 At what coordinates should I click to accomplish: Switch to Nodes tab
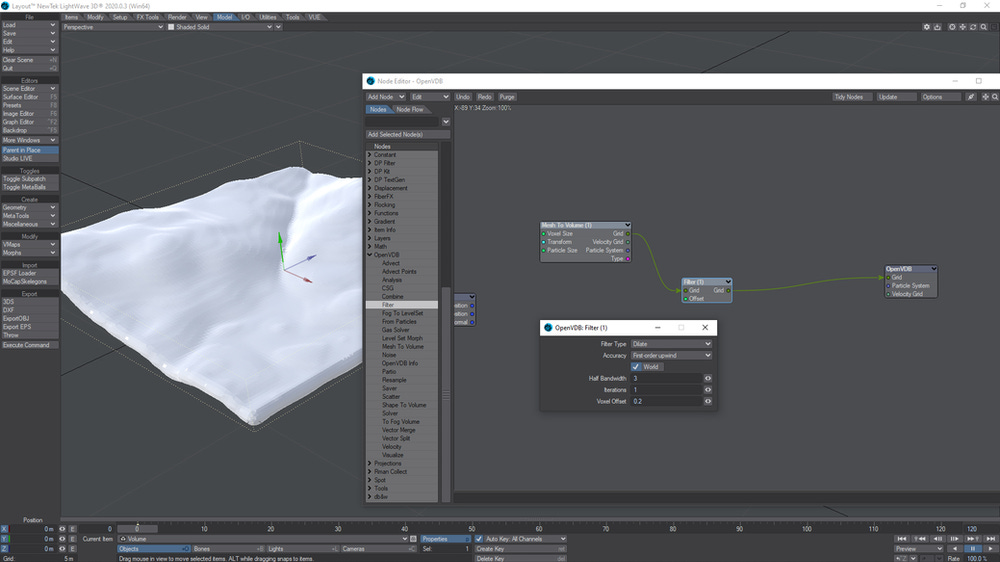click(378, 109)
